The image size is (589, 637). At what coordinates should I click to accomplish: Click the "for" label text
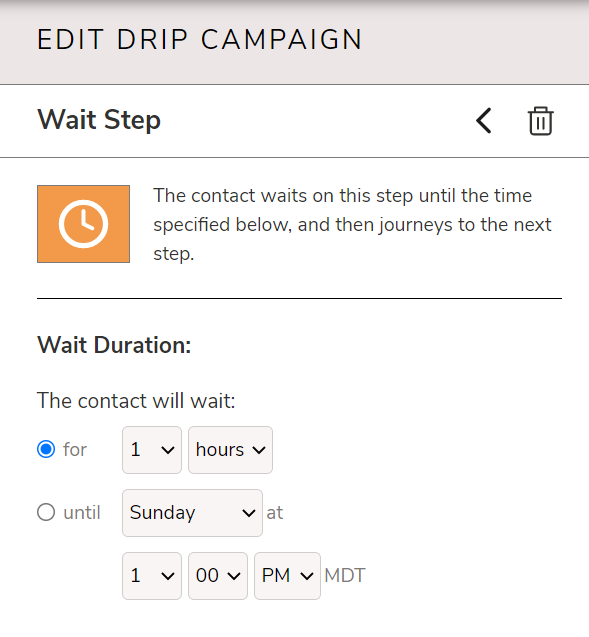click(x=75, y=450)
